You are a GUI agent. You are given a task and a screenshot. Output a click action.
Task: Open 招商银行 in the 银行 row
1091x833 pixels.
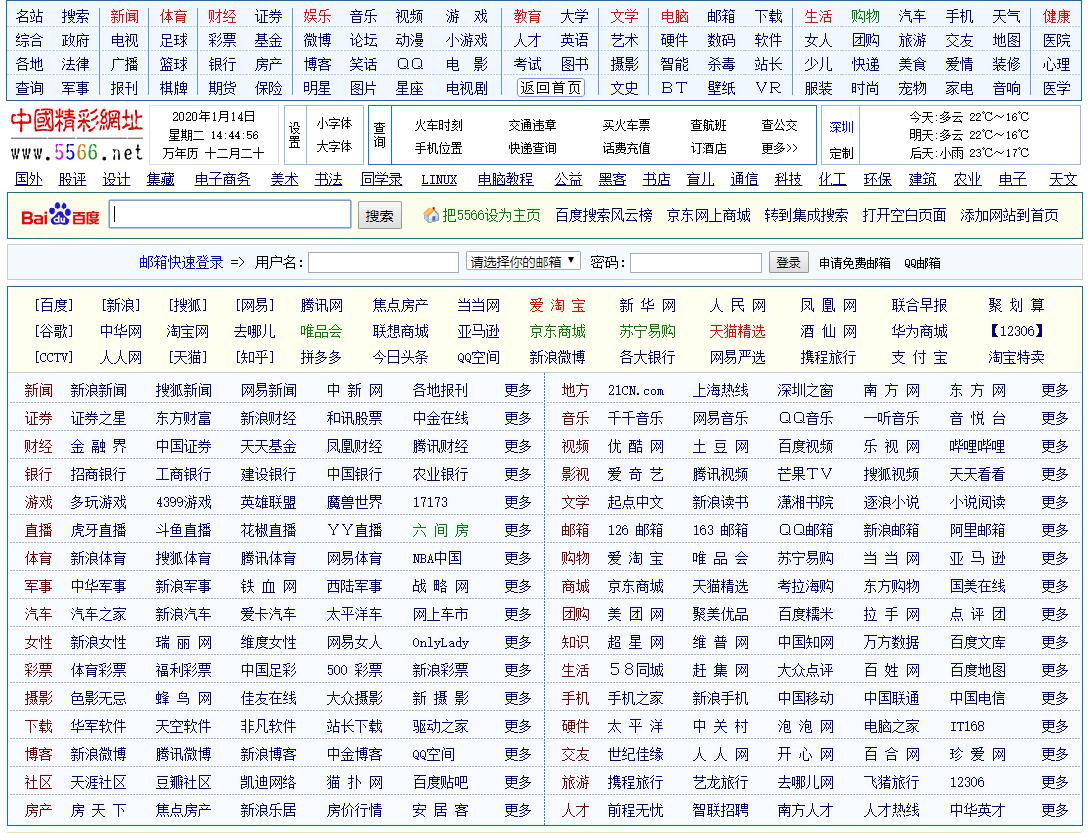click(x=98, y=475)
